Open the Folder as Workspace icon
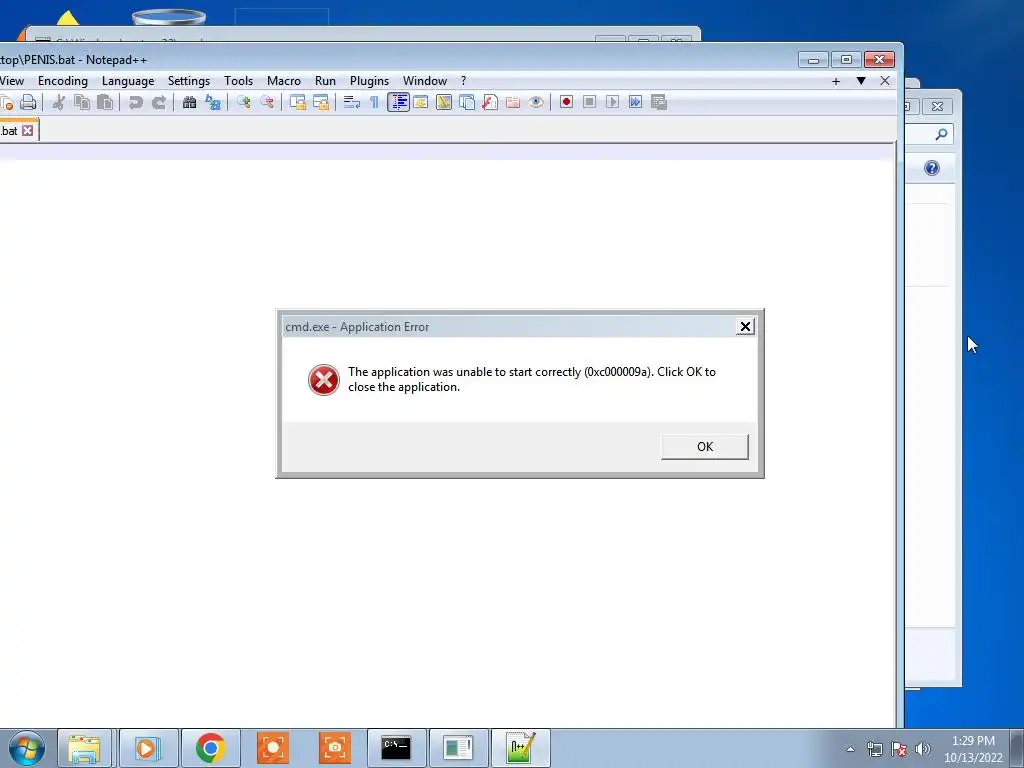1024x768 pixels. point(513,103)
